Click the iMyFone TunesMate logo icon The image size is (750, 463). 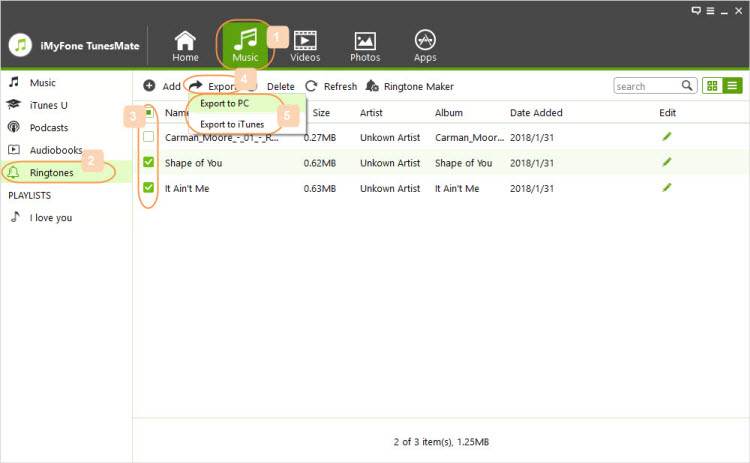20,45
